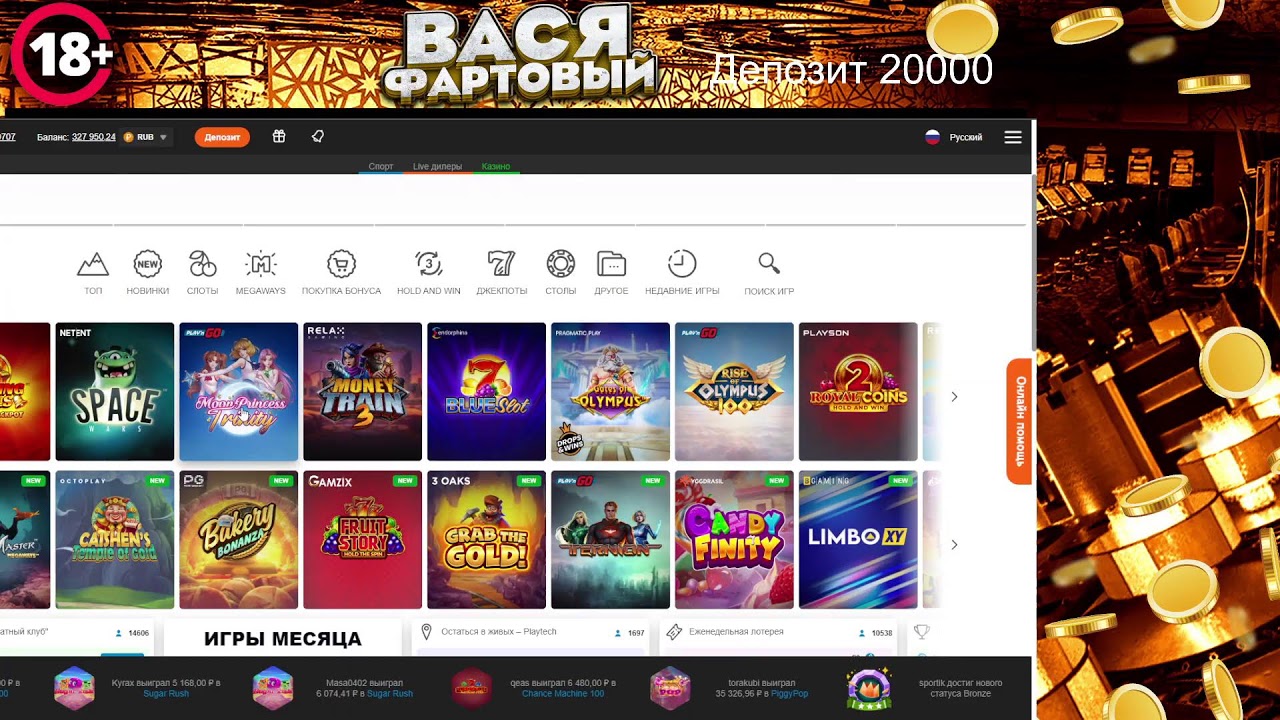Open the НОВИНКИ new games category
Image resolution: width=1280 pixels, height=720 pixels.
pyautogui.click(x=148, y=272)
